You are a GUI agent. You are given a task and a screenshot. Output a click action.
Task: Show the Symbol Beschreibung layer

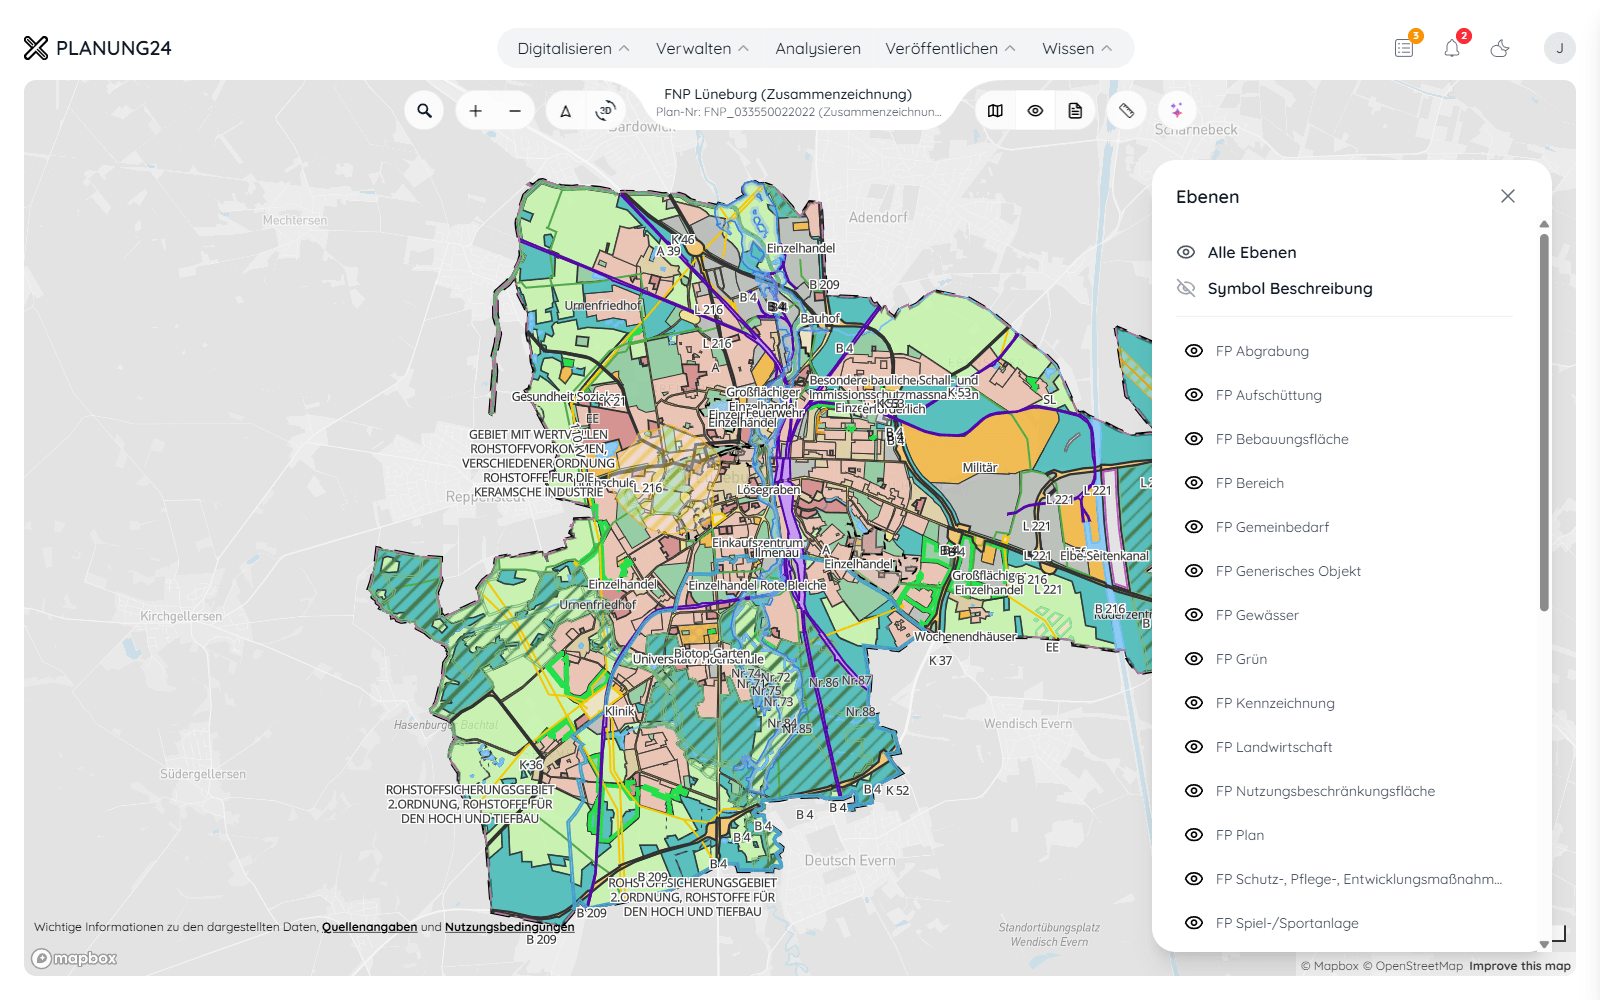tap(1186, 288)
